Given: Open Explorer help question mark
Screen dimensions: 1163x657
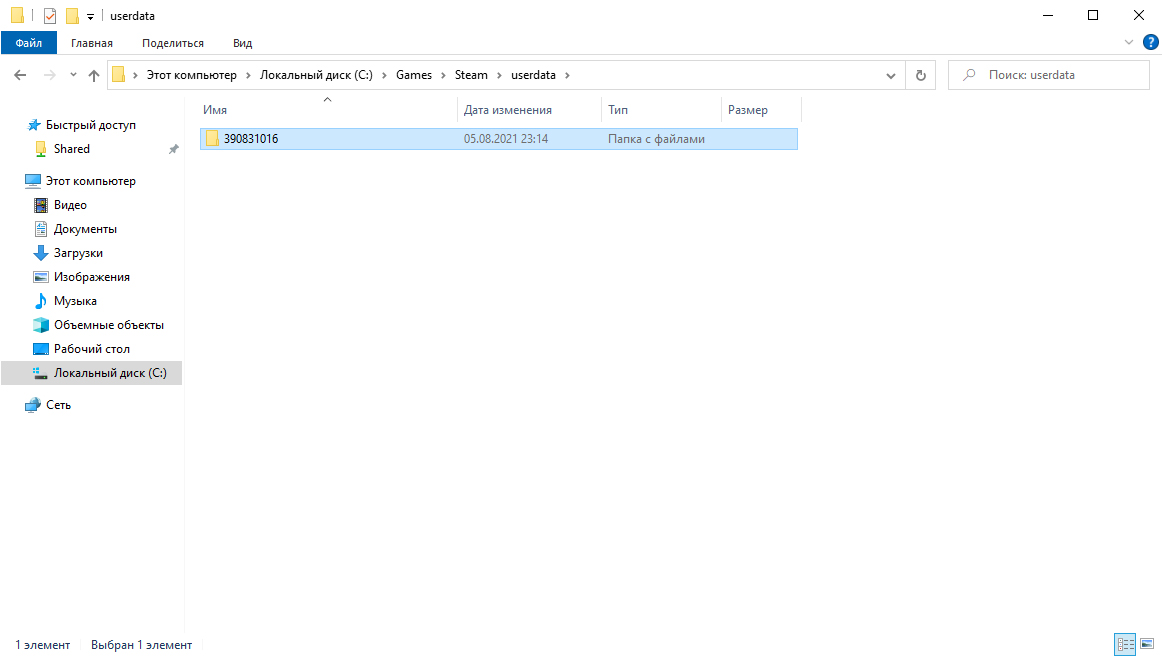Looking at the screenshot, I should coord(1150,43).
